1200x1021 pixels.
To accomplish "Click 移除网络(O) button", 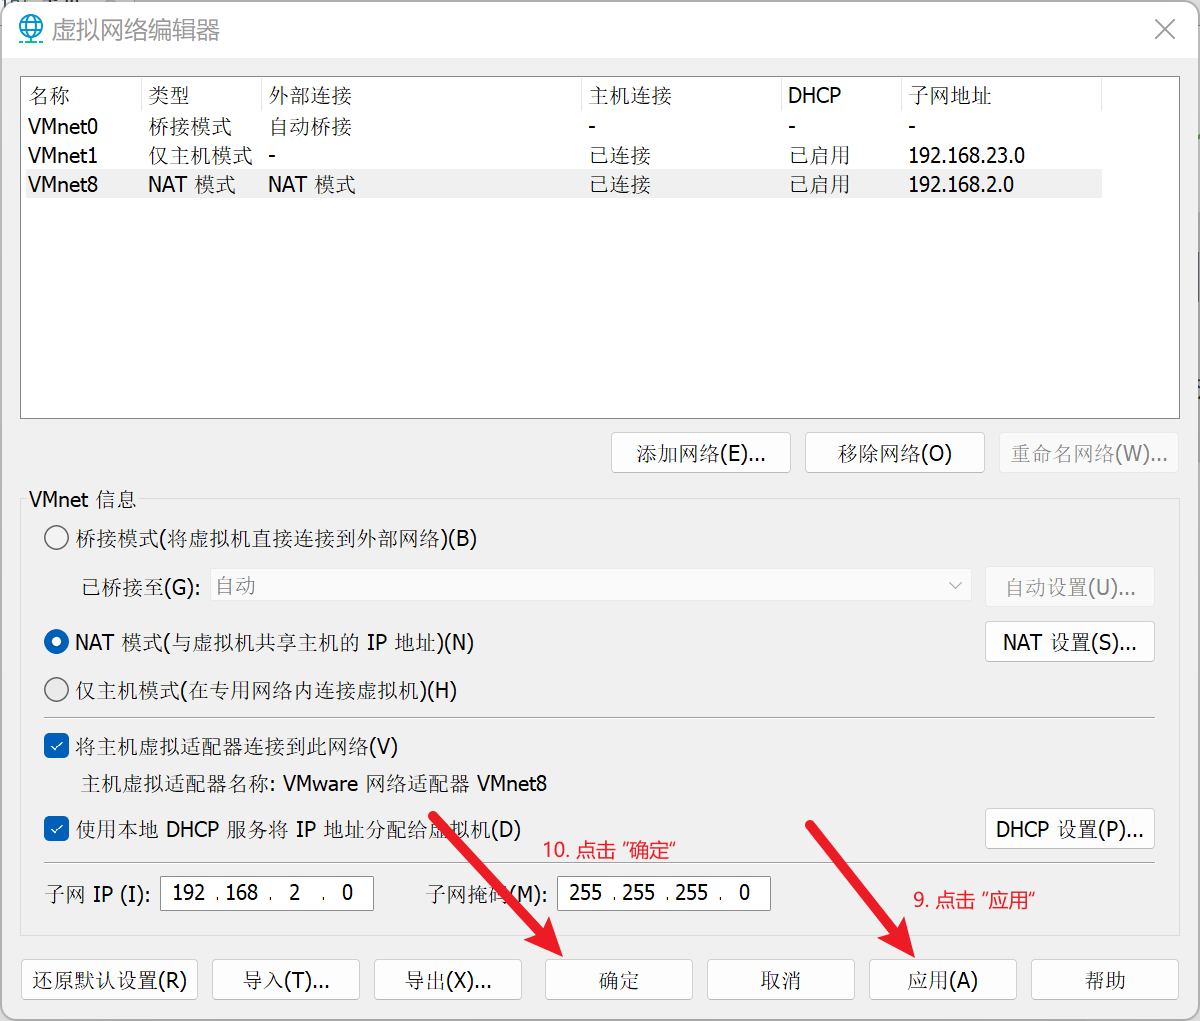I will pos(895,453).
